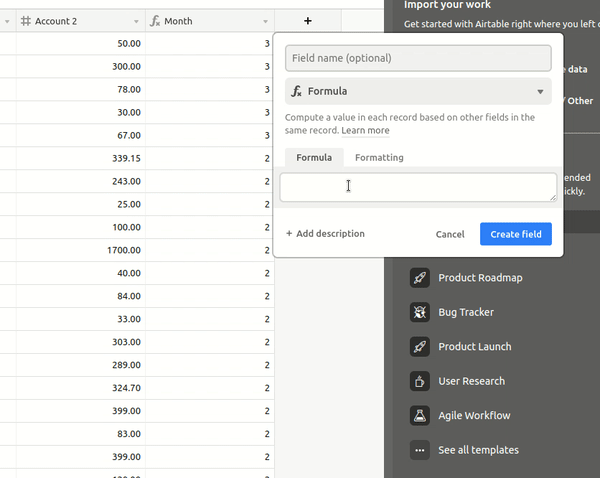Click the User Research template icon
600x478 pixels.
point(419,381)
